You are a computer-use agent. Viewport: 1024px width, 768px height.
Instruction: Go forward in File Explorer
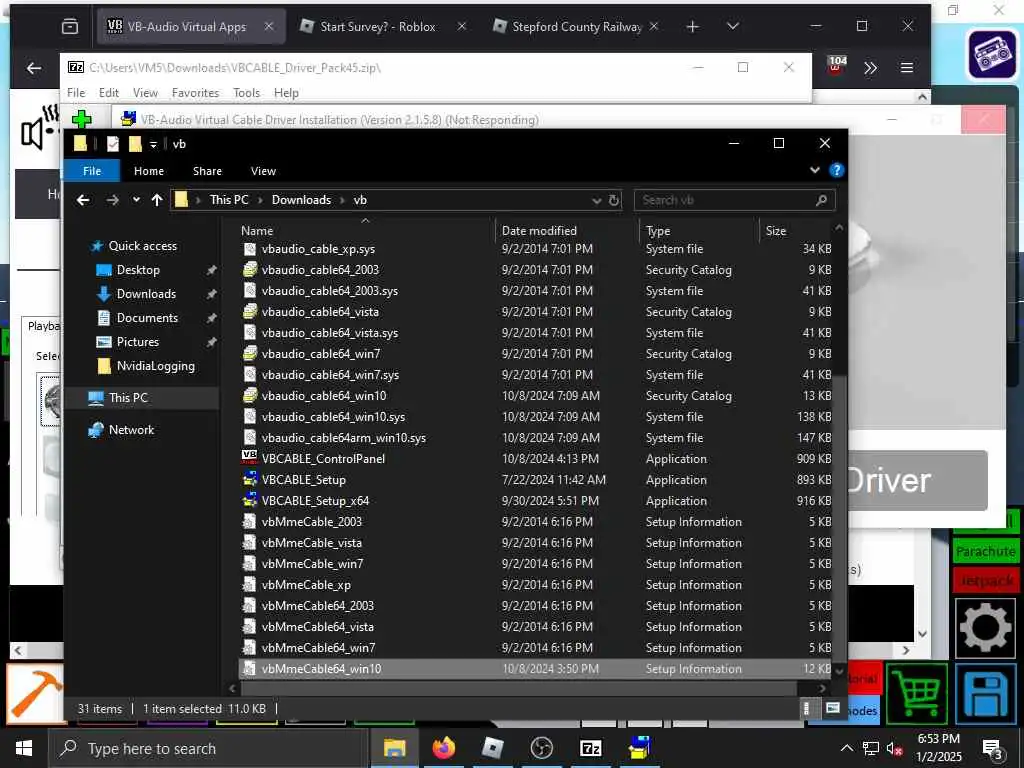pos(112,200)
